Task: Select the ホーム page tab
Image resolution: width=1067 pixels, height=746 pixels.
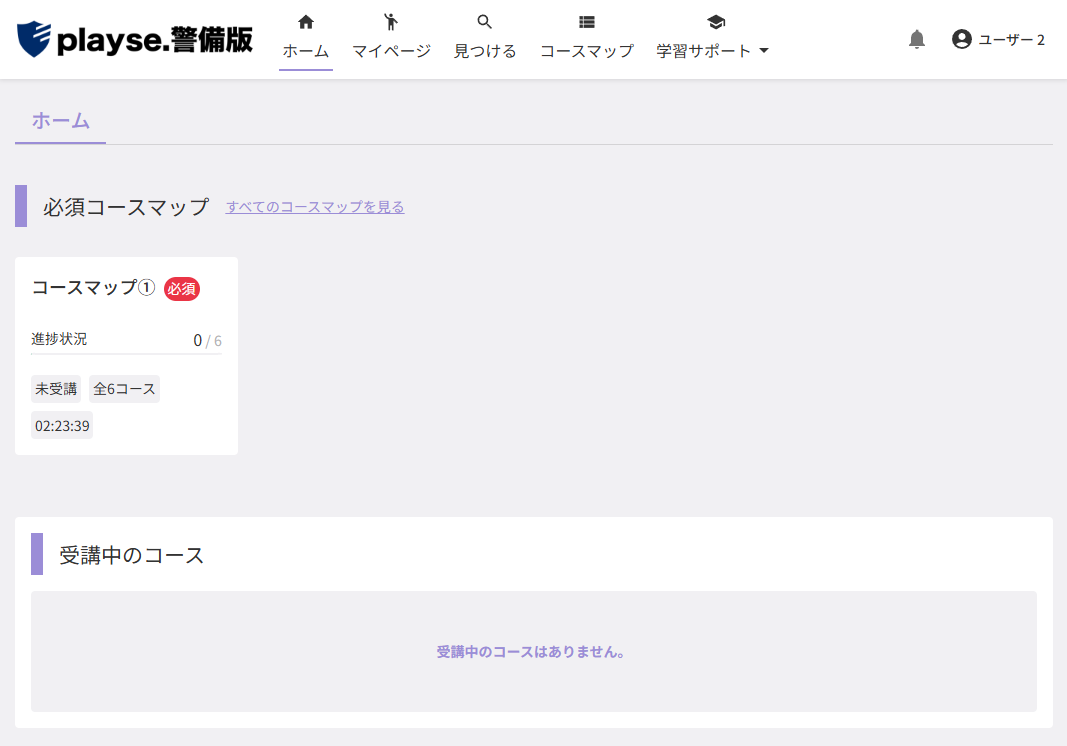Action: click(x=61, y=121)
